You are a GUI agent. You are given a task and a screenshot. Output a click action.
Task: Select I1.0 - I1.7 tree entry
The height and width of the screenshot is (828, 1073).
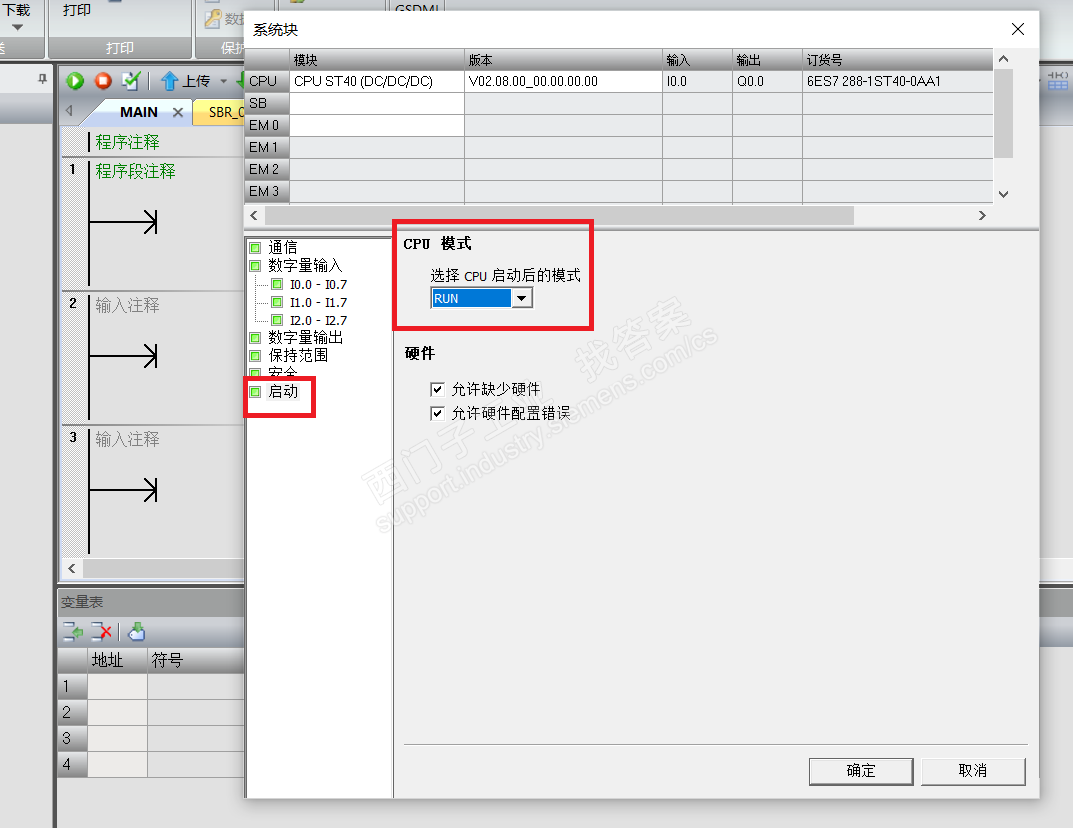pos(318,302)
